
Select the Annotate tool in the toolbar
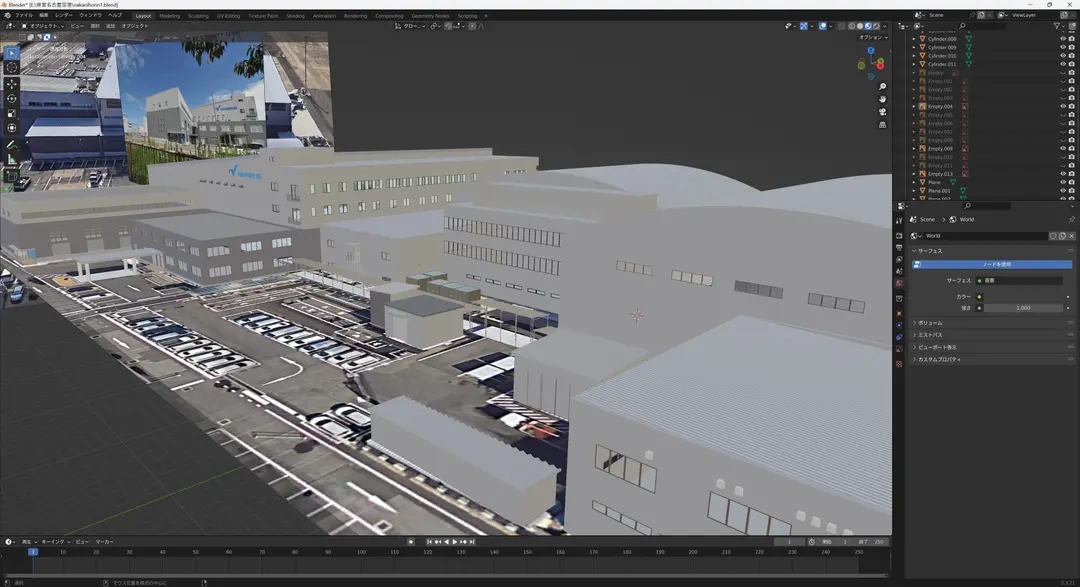point(12,145)
